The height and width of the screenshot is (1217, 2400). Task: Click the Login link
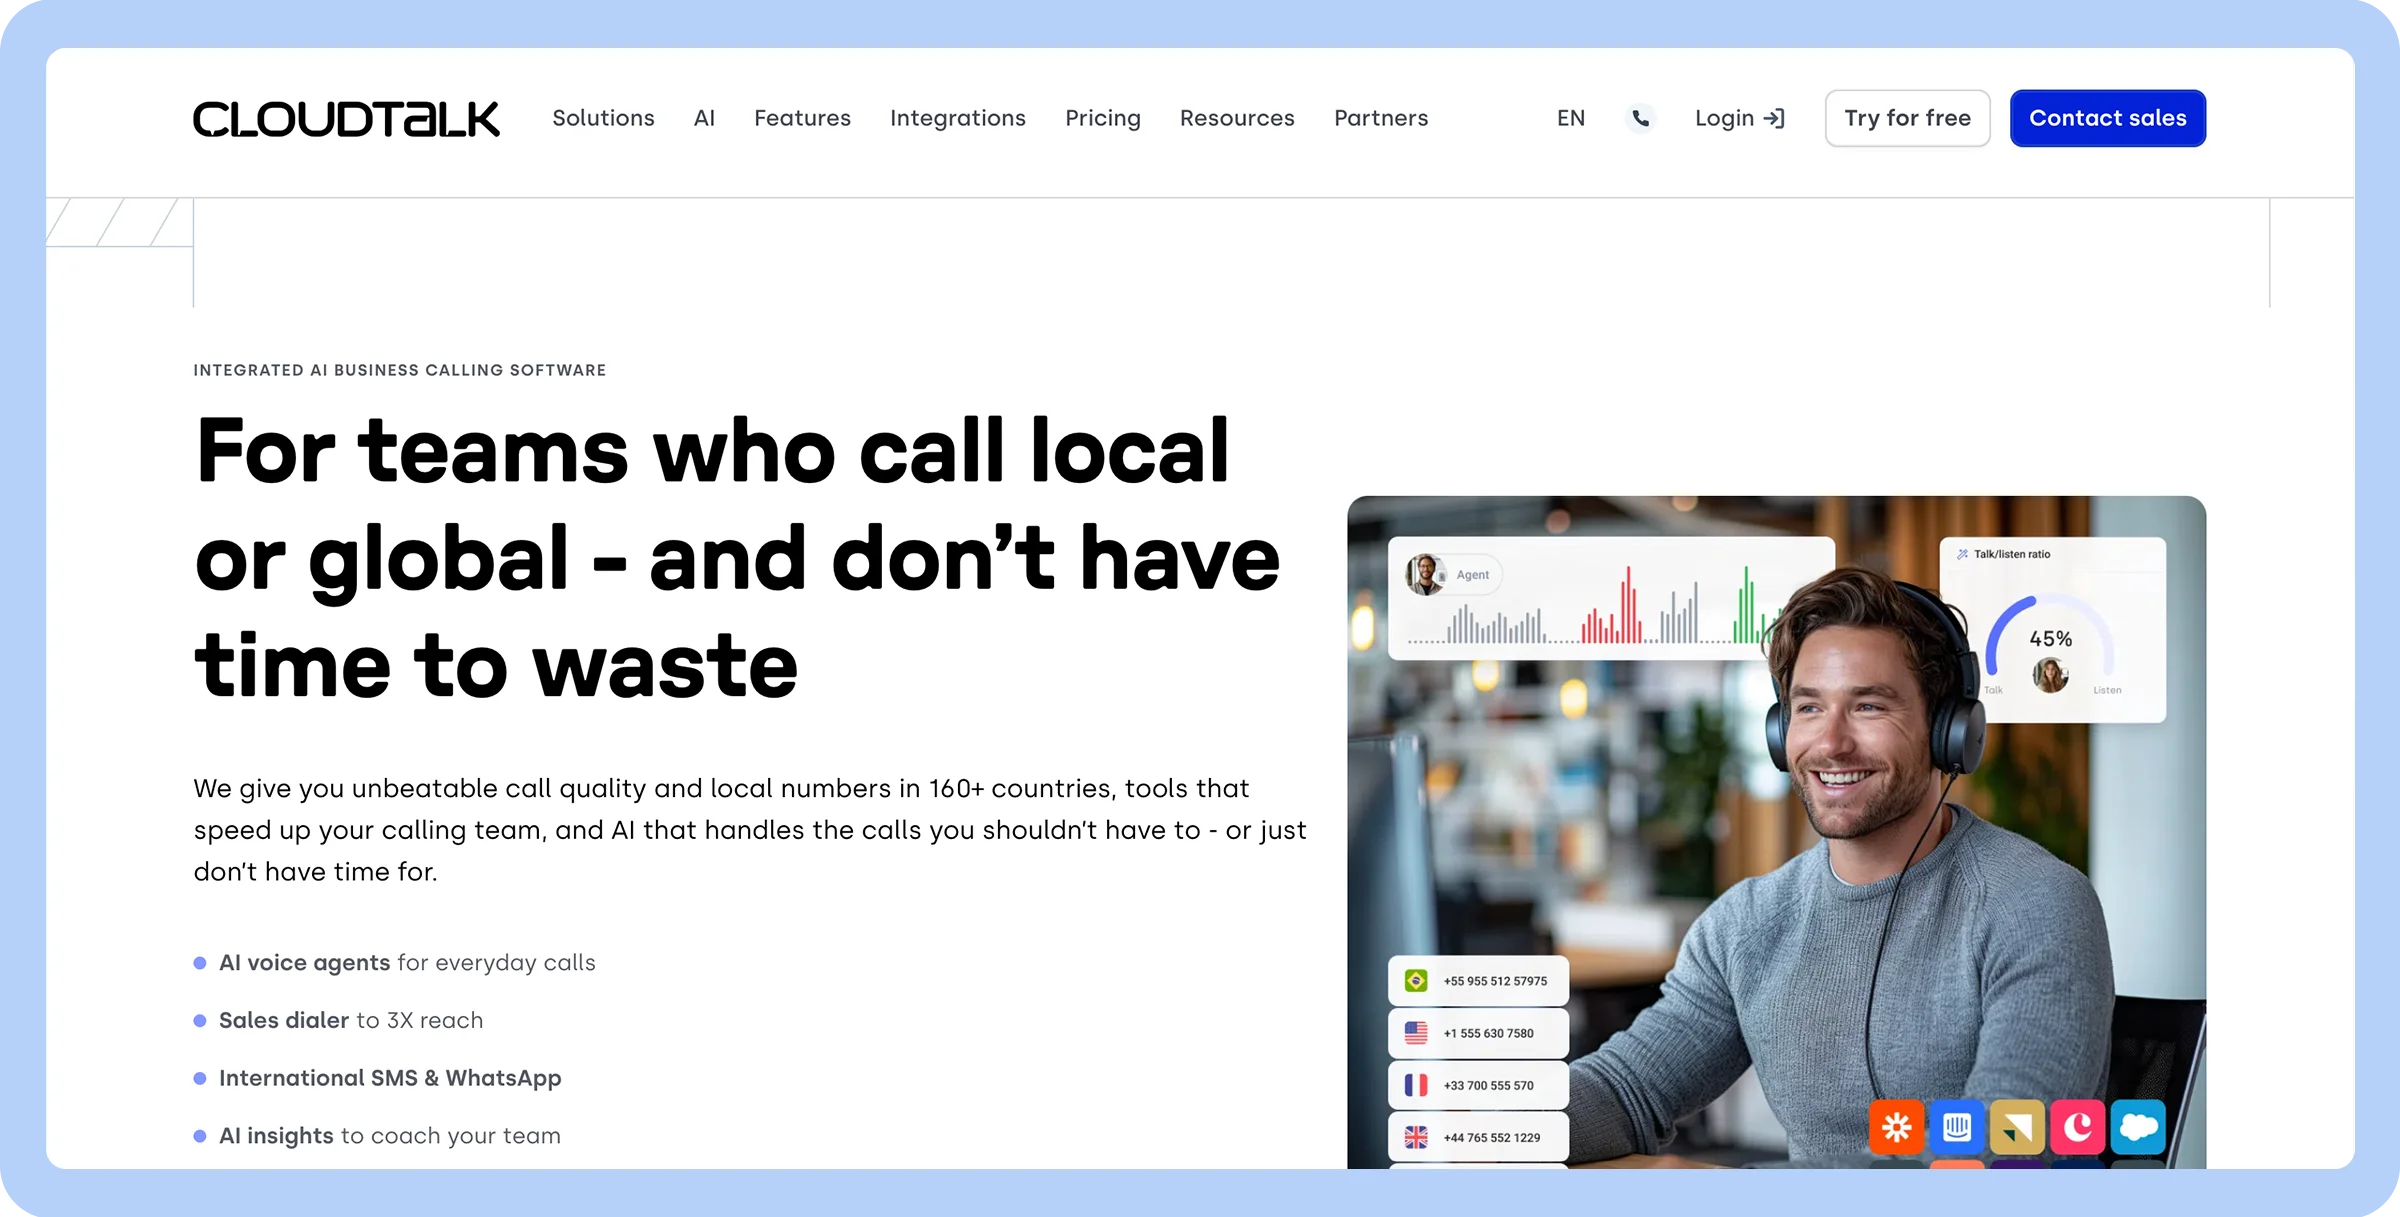click(1740, 118)
